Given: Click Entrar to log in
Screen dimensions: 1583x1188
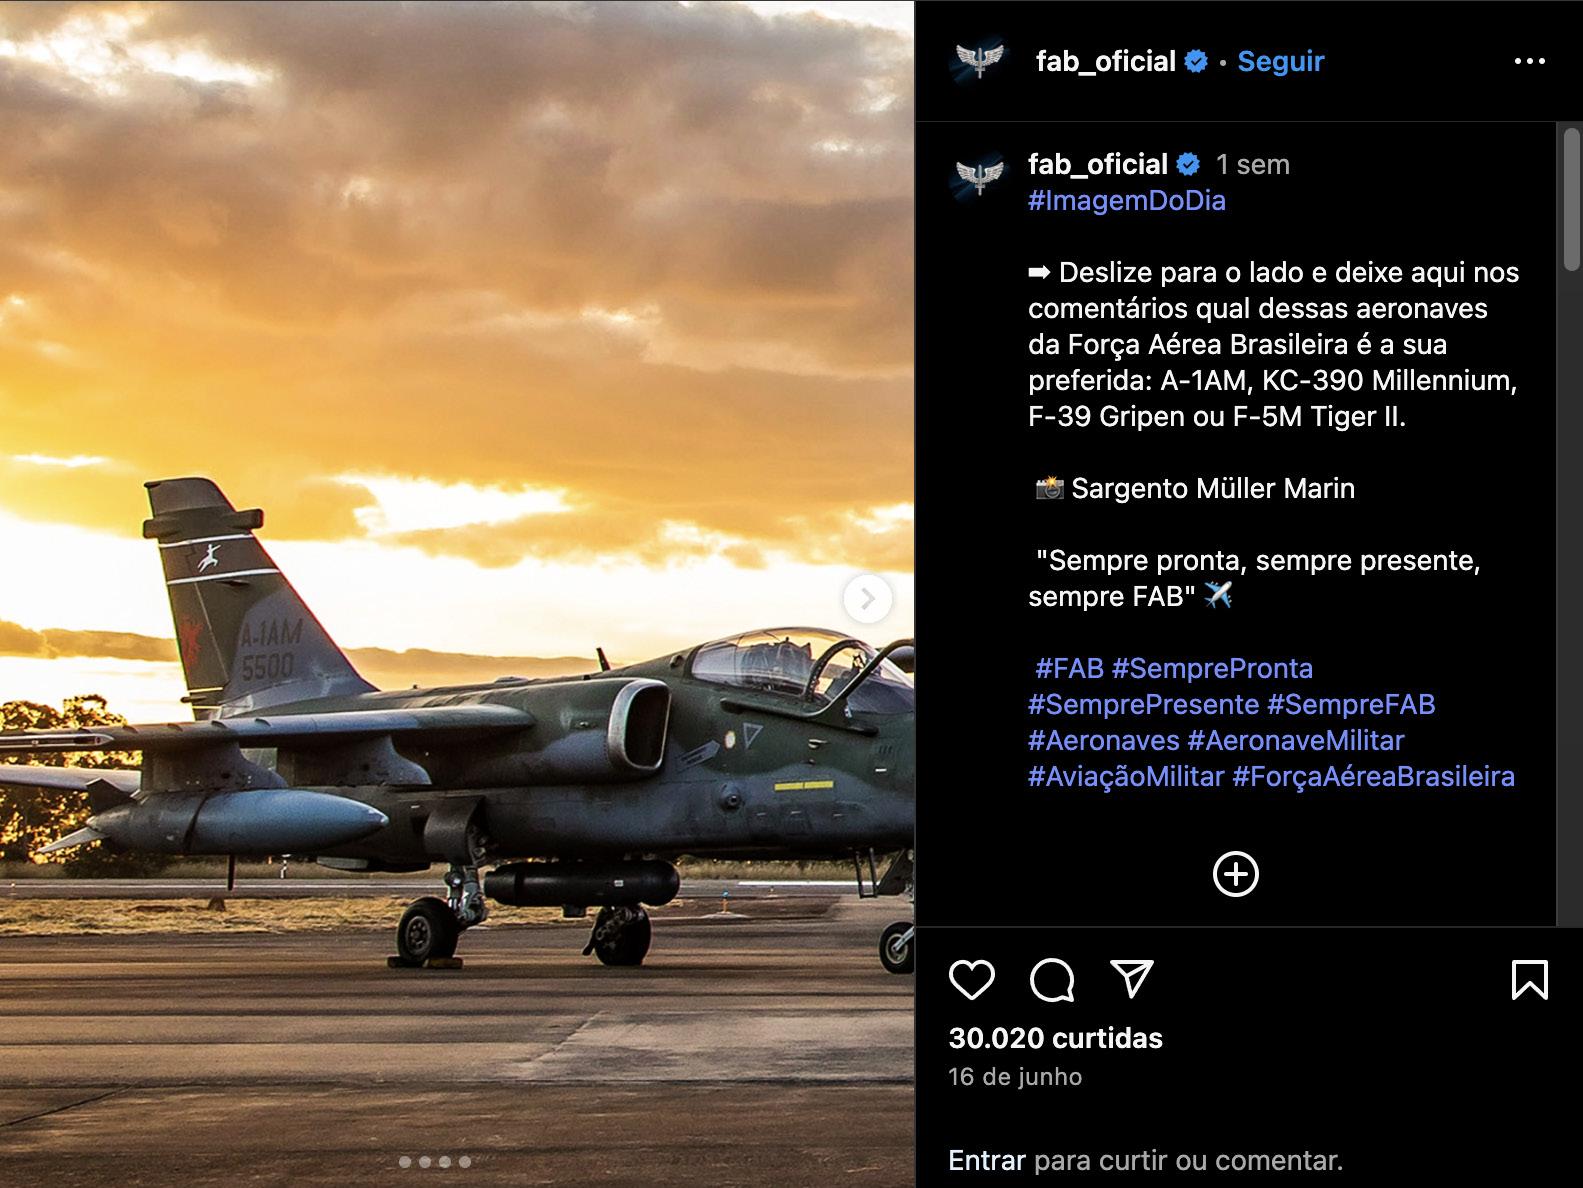Looking at the screenshot, I should [x=986, y=1160].
